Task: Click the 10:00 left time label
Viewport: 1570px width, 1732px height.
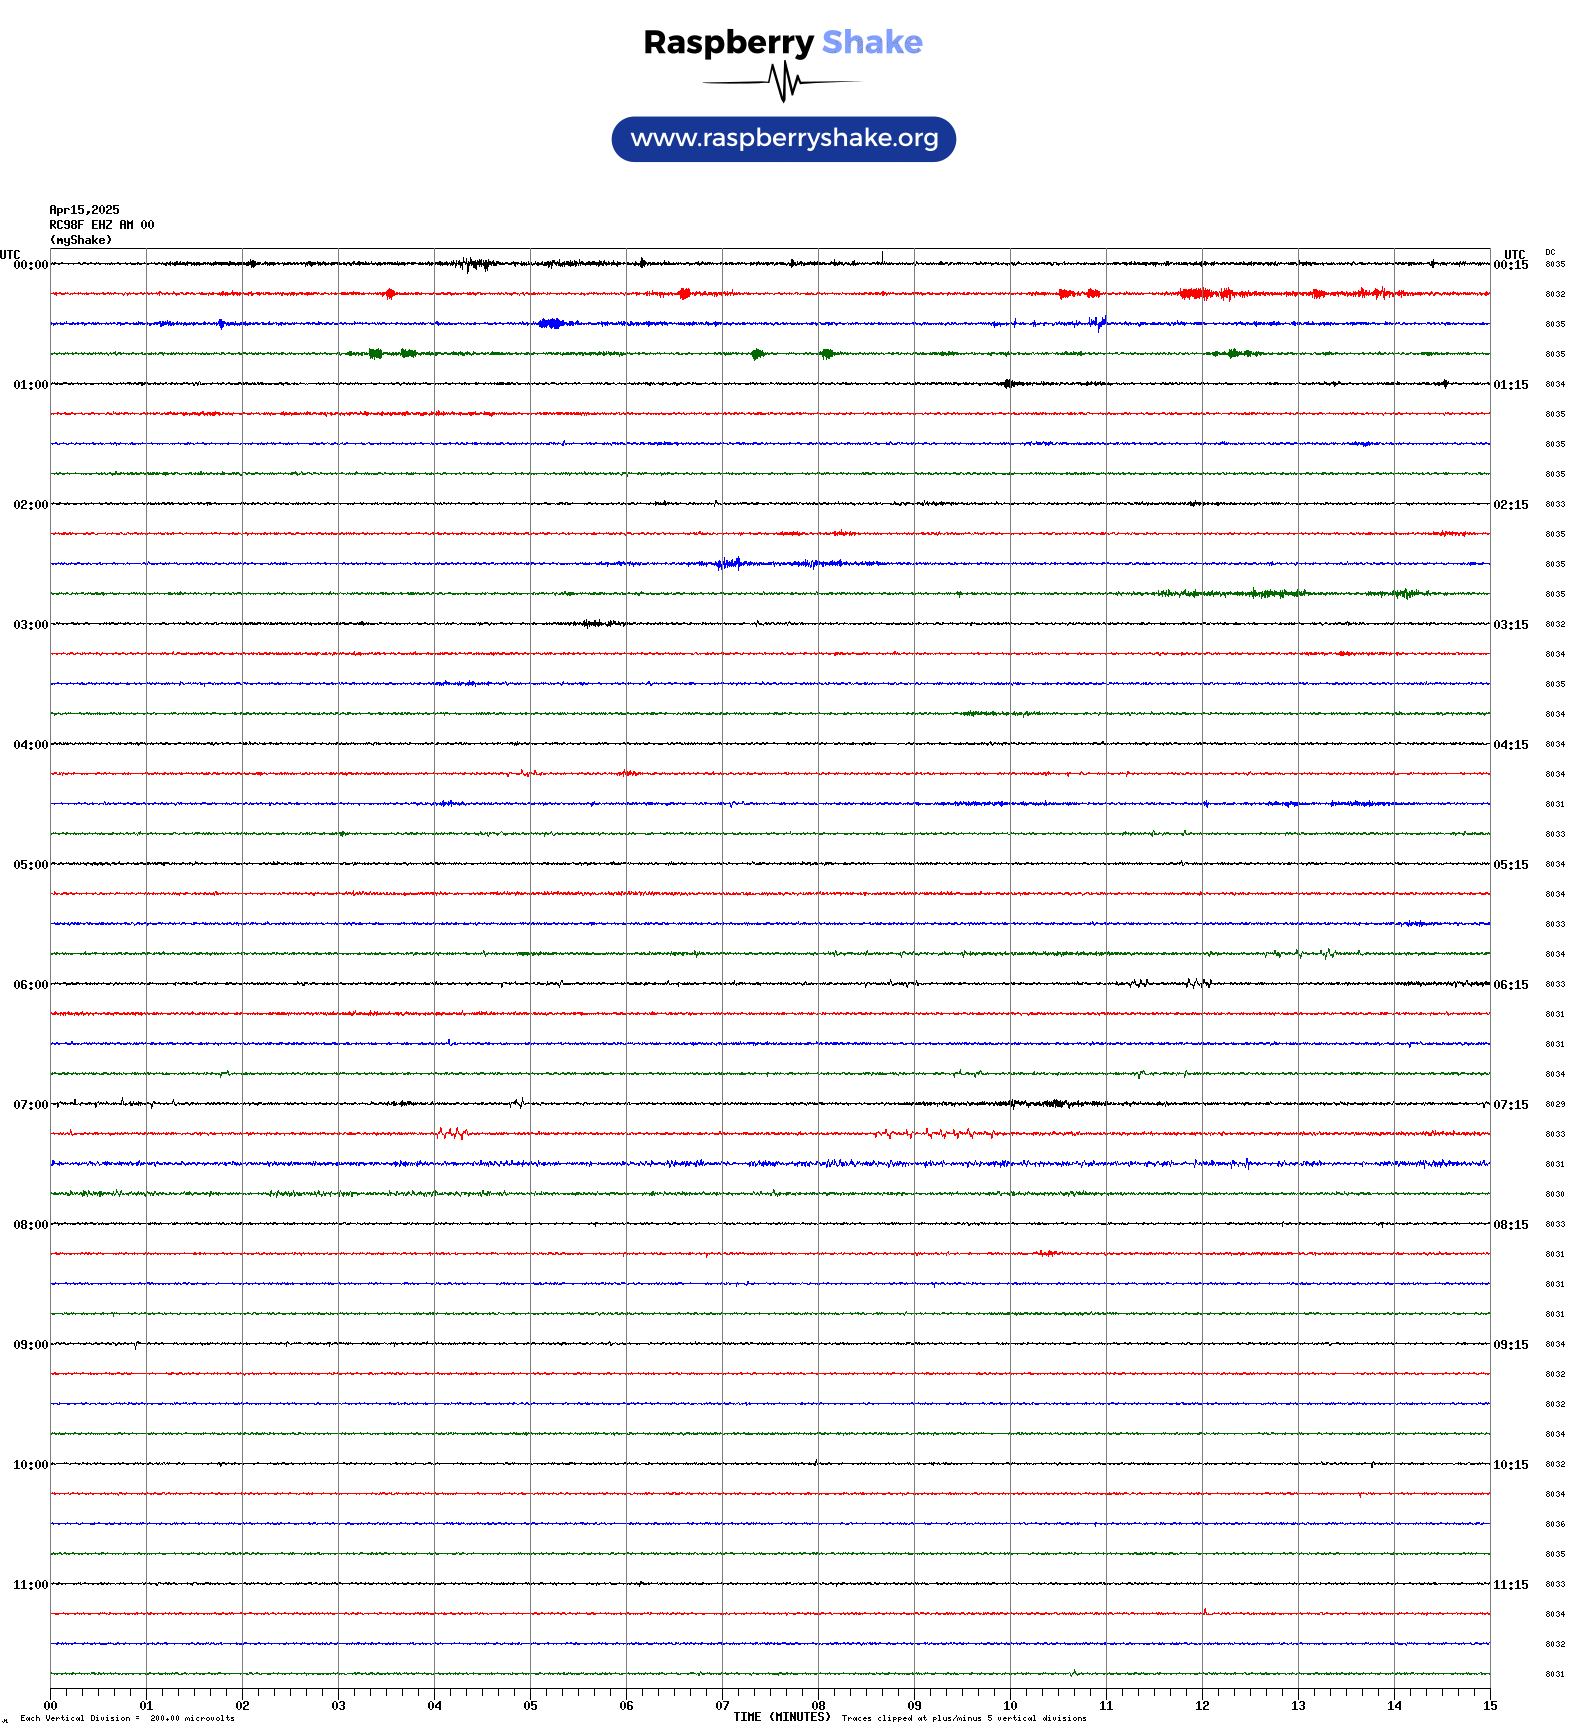Action: tap(30, 1465)
